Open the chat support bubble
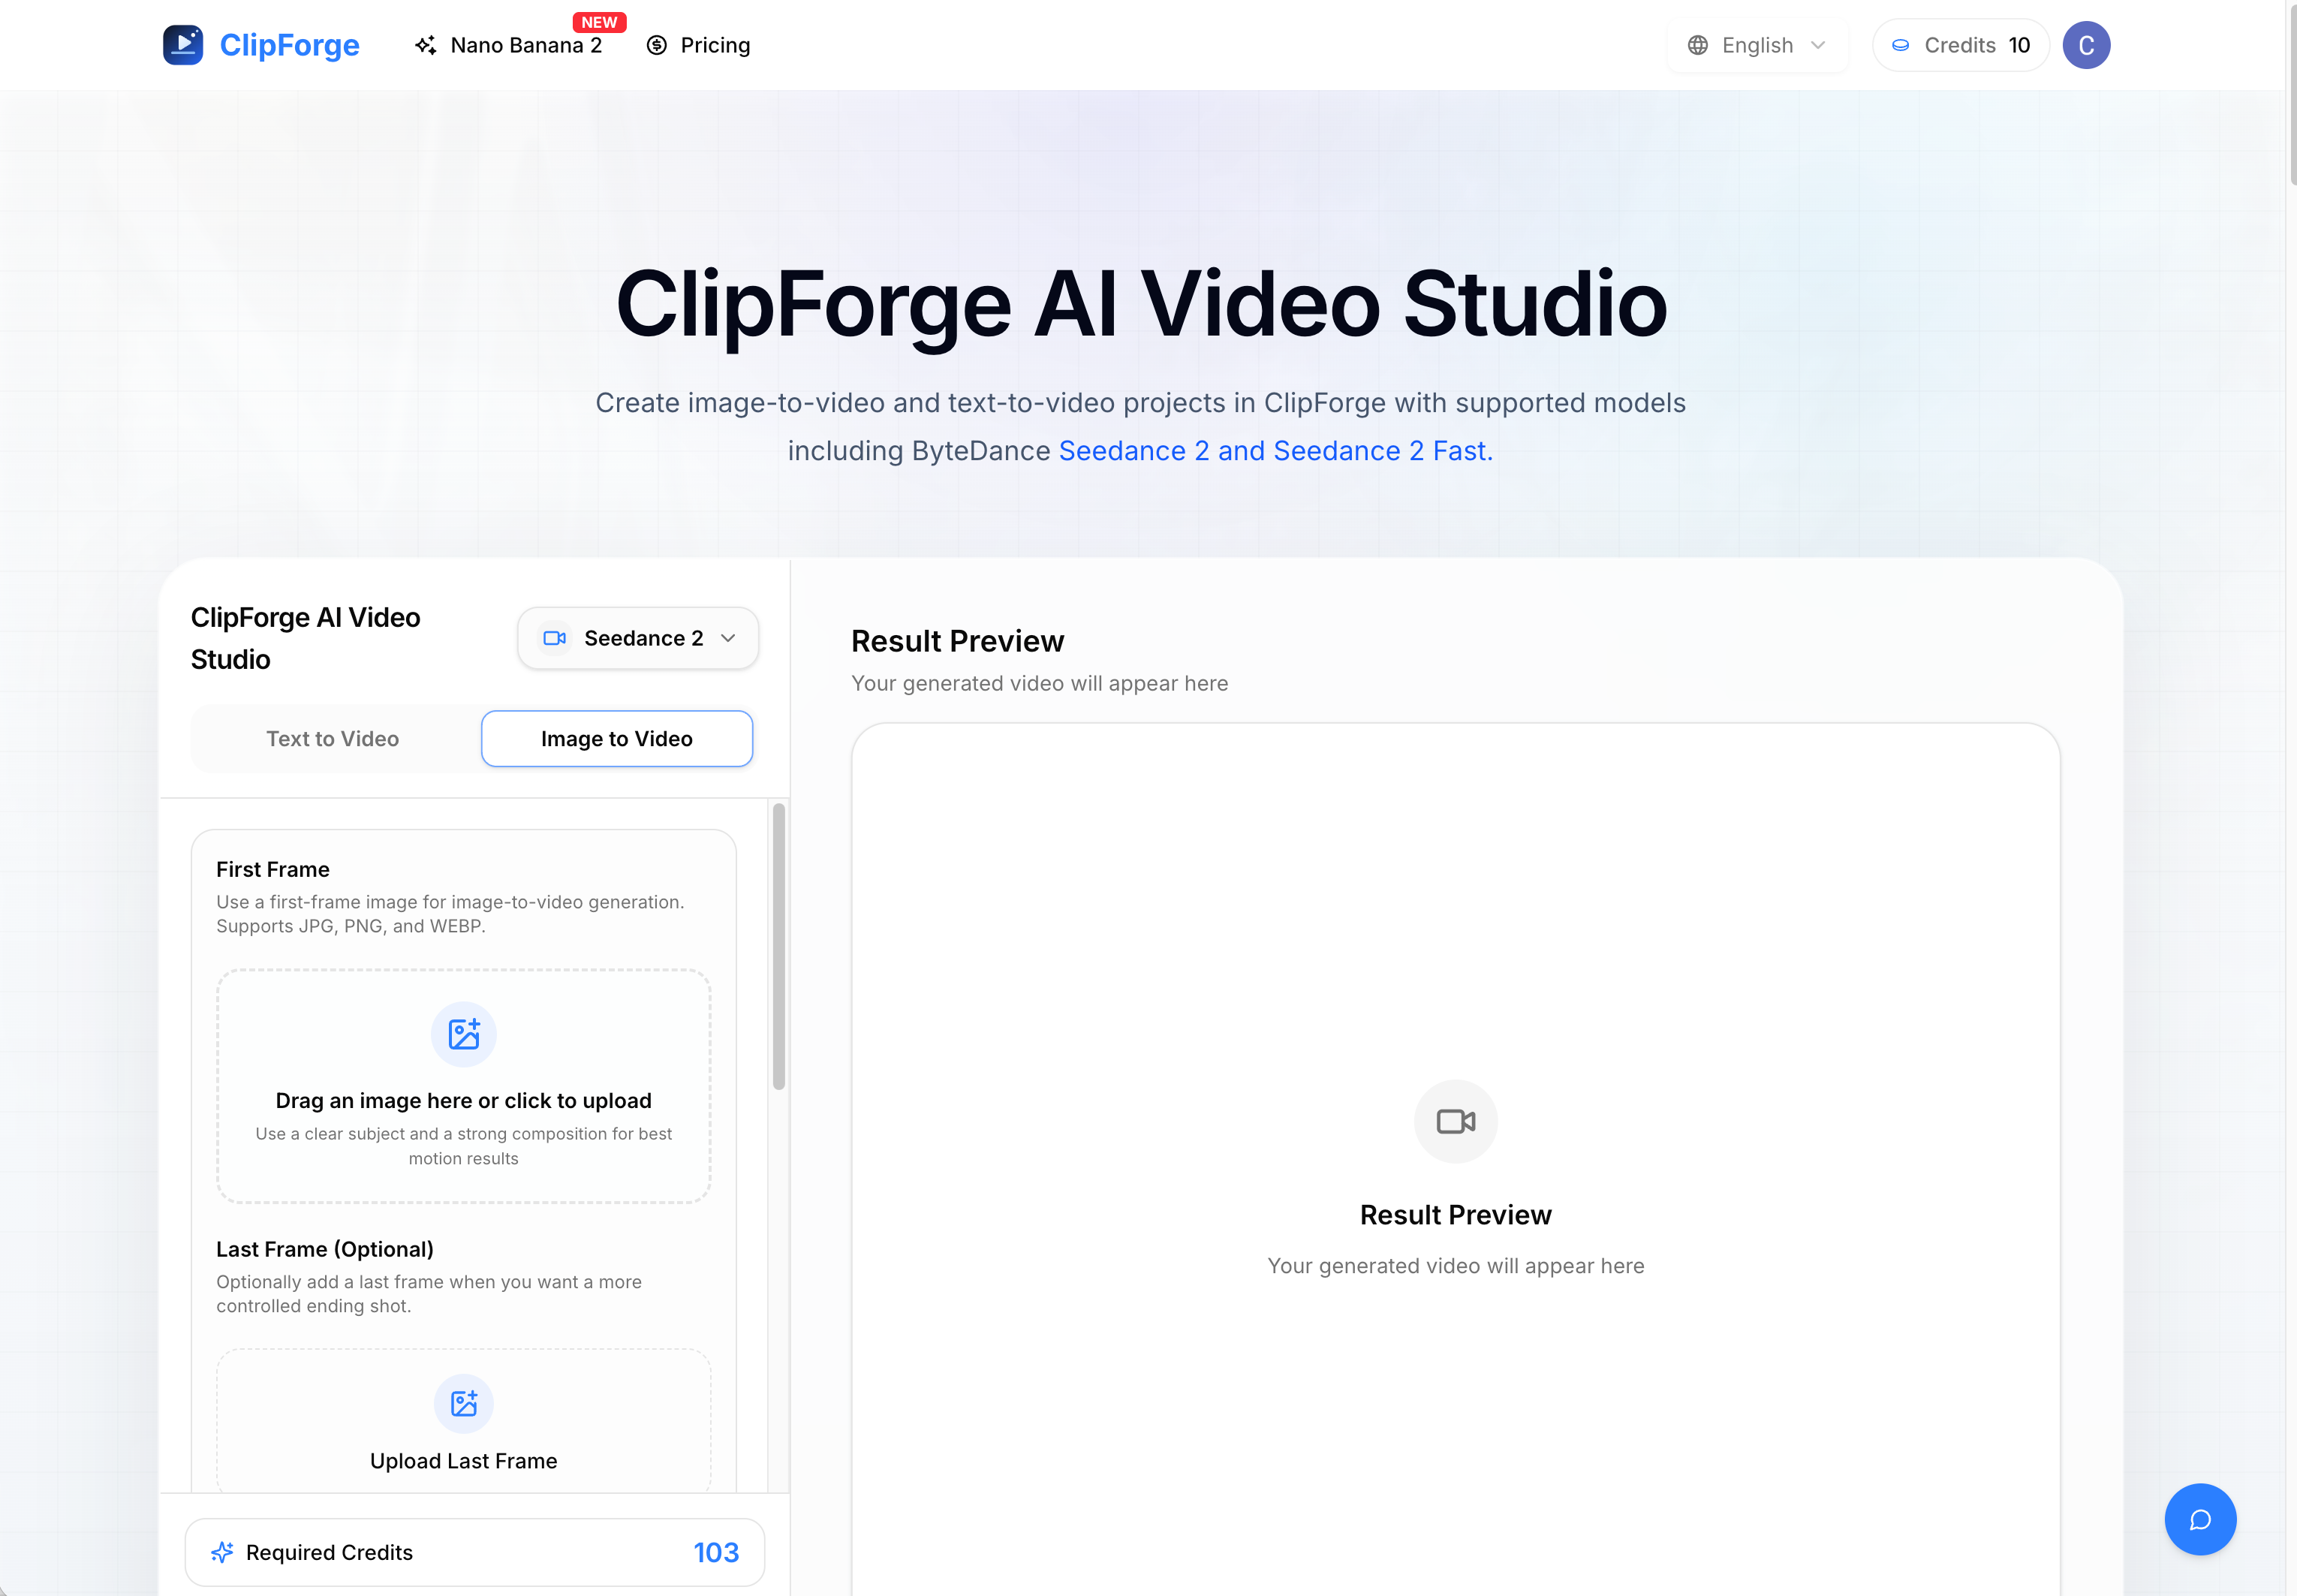This screenshot has width=2297, height=1596. [2200, 1519]
